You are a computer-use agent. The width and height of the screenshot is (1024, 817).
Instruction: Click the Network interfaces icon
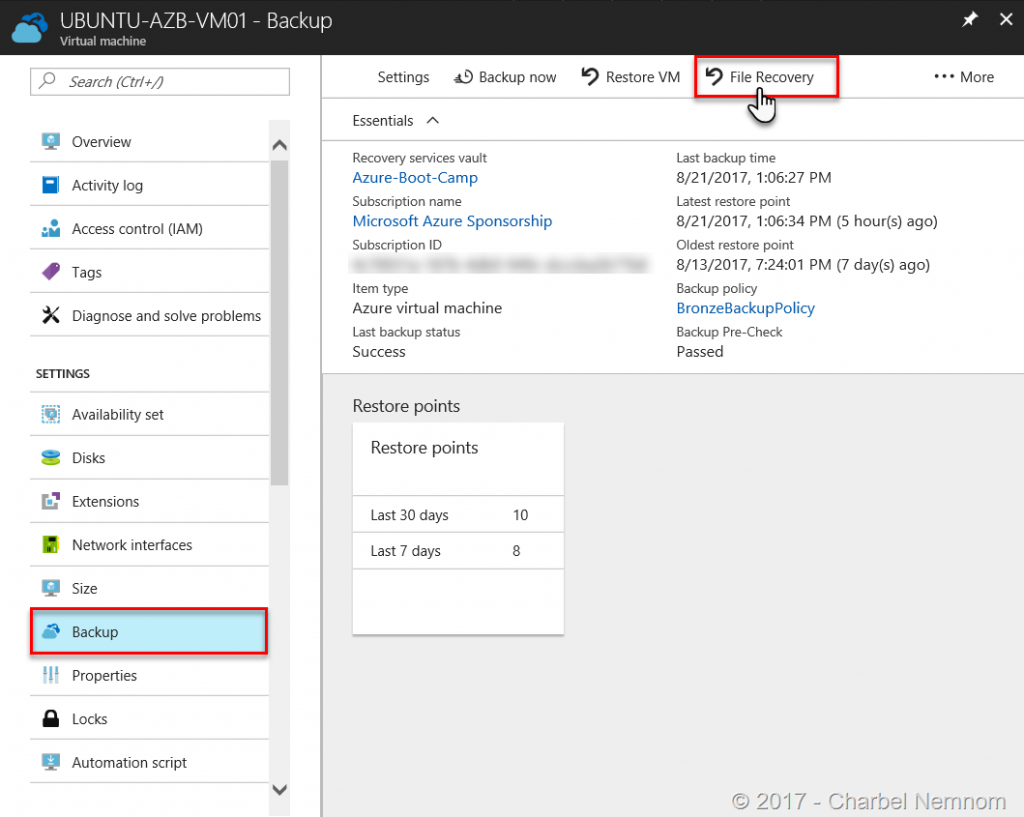(51, 545)
